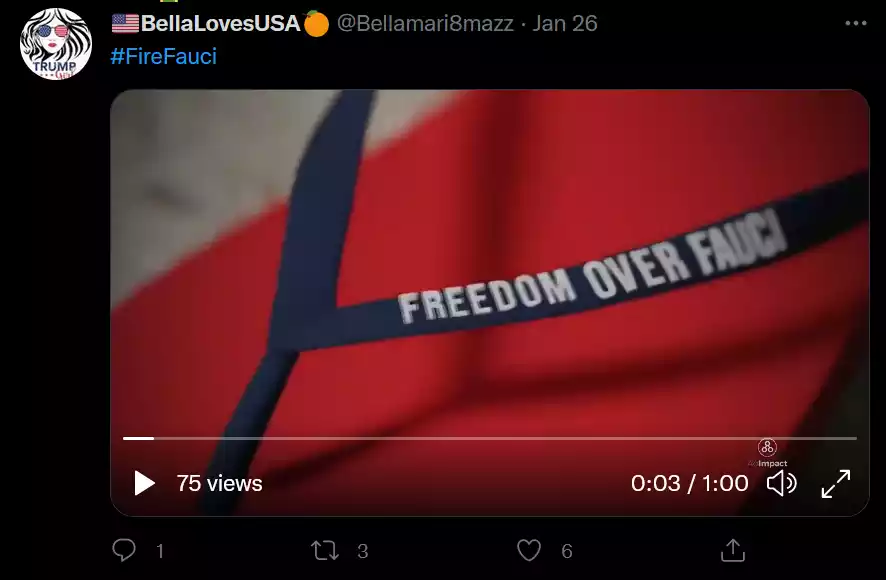886x580 pixels.
Task: Open the reply speech bubble icon
Action: tap(124, 550)
